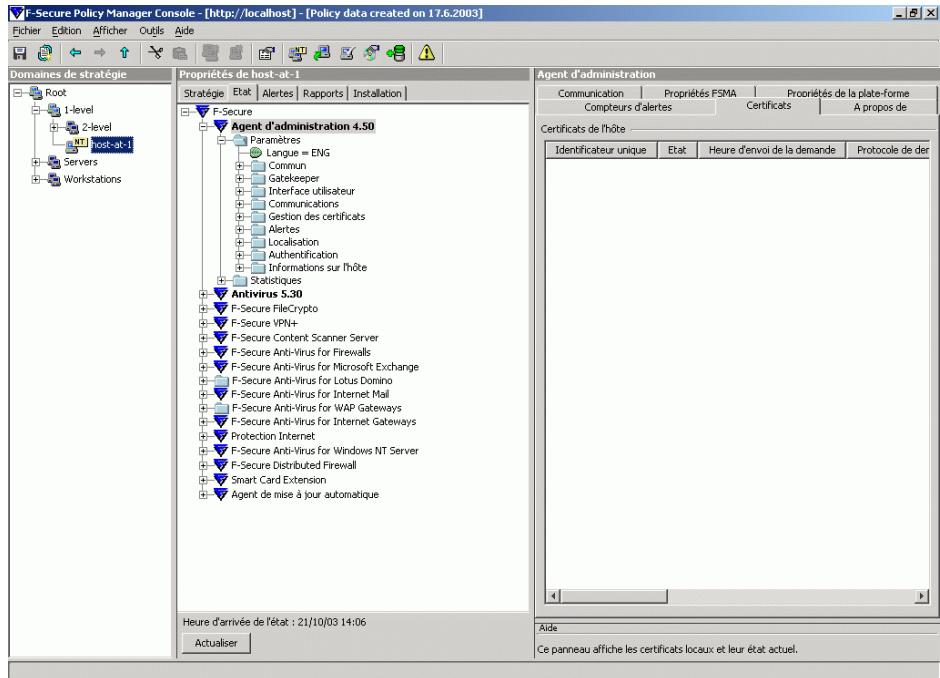The height and width of the screenshot is (678, 940).
Task: Click the NT host icon beside host-at-1
Action: [x=77, y=144]
